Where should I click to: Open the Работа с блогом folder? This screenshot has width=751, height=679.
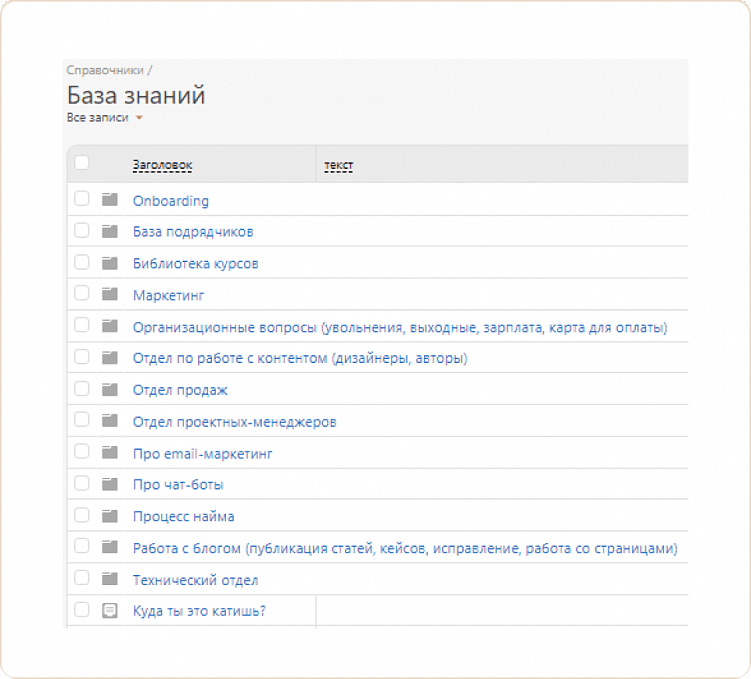(x=405, y=548)
